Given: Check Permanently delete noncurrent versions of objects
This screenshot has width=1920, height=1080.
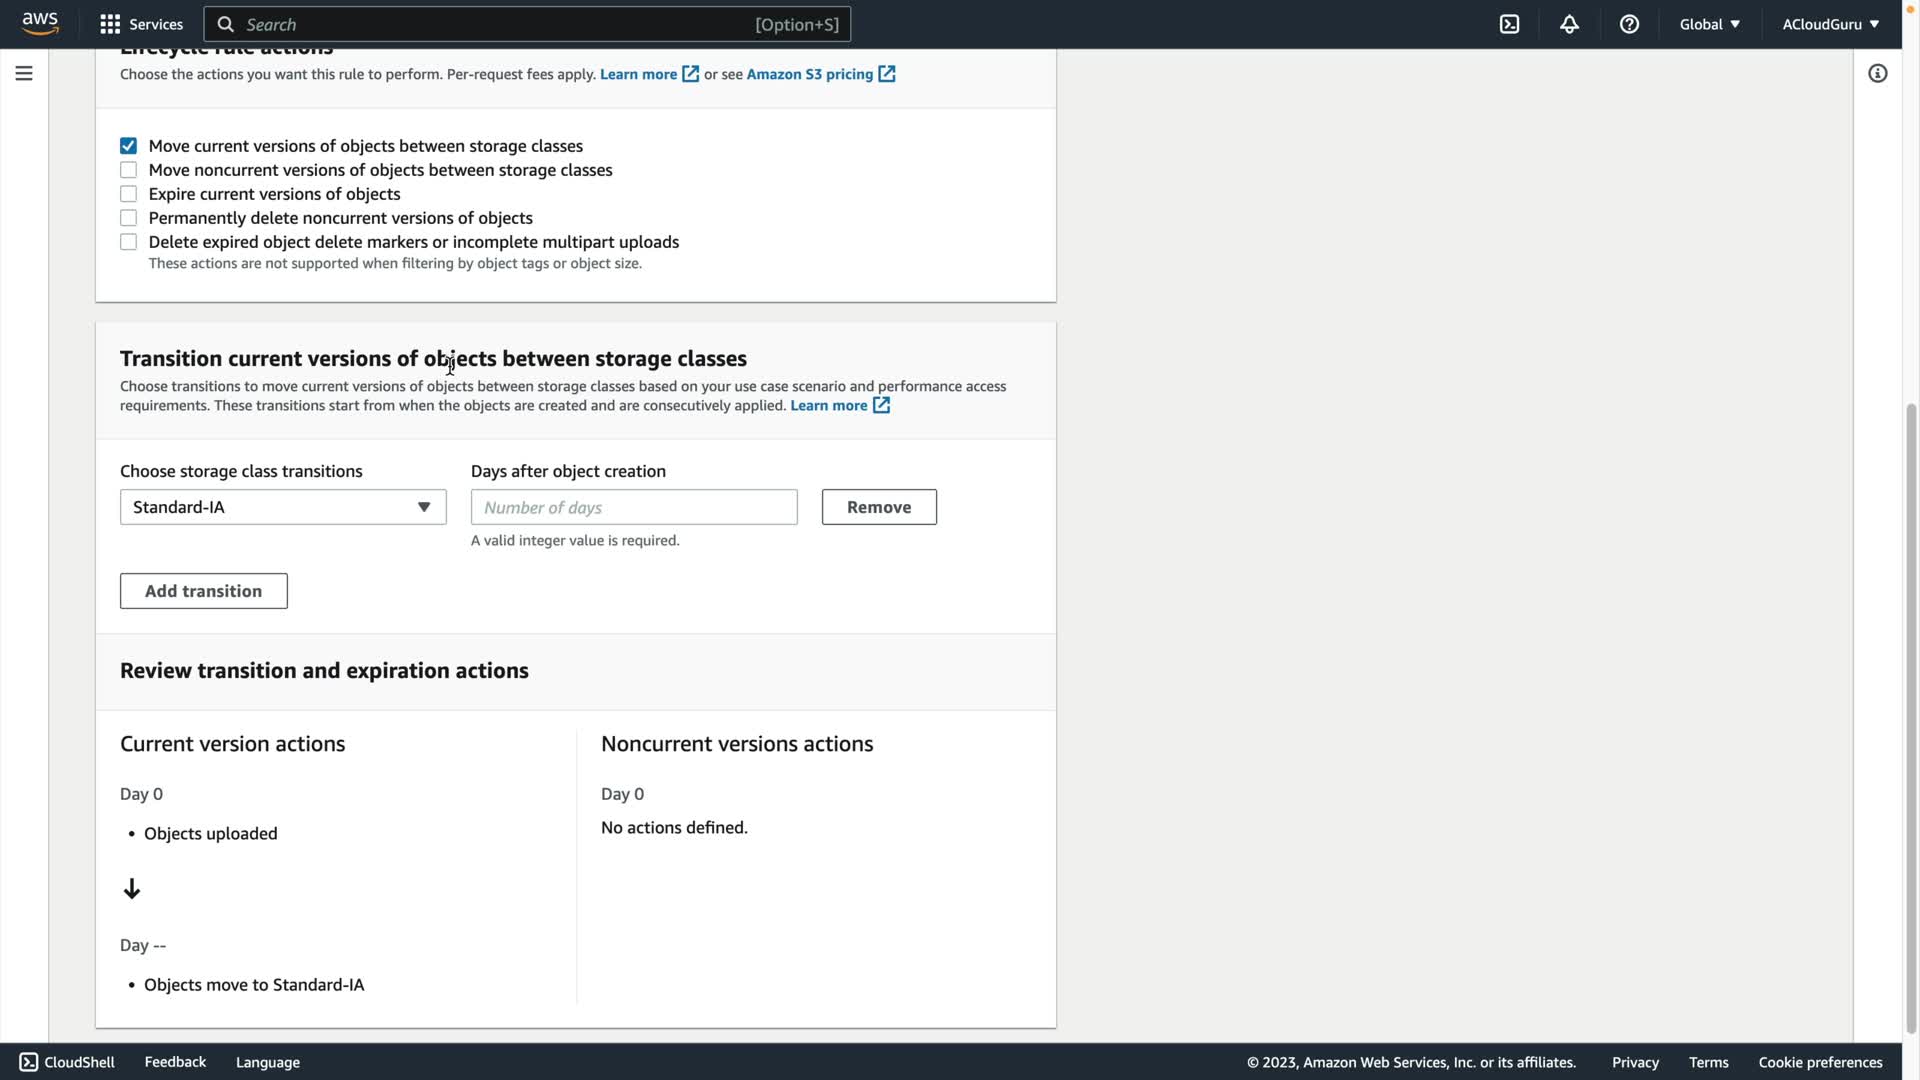Looking at the screenshot, I should coord(128,218).
